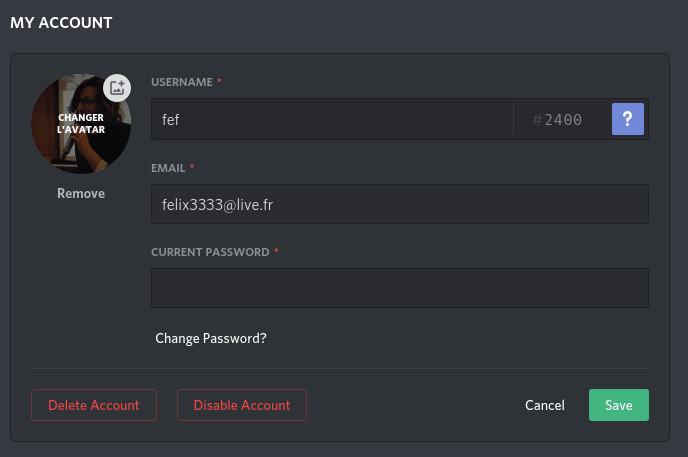Click the red asterisk beside EMAIL
The width and height of the screenshot is (688, 457).
(x=192, y=167)
